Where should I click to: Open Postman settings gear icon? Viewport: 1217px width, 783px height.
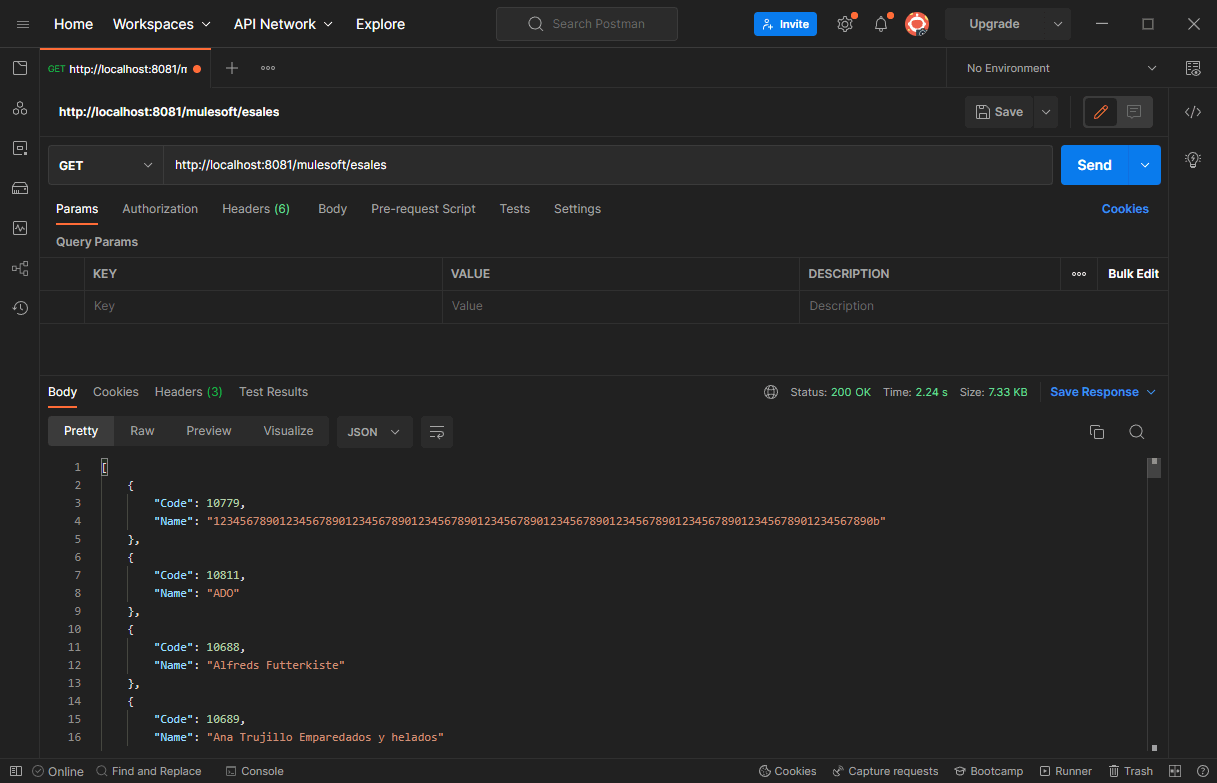pos(845,24)
